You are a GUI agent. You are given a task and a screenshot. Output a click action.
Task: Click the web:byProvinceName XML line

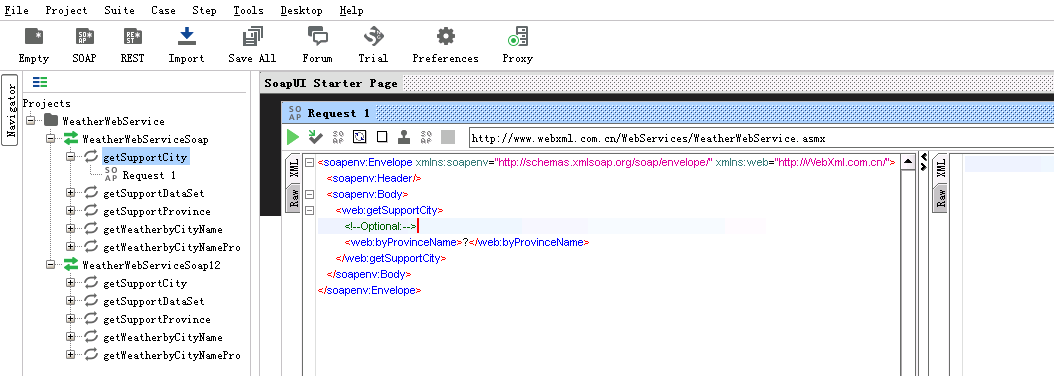467,242
